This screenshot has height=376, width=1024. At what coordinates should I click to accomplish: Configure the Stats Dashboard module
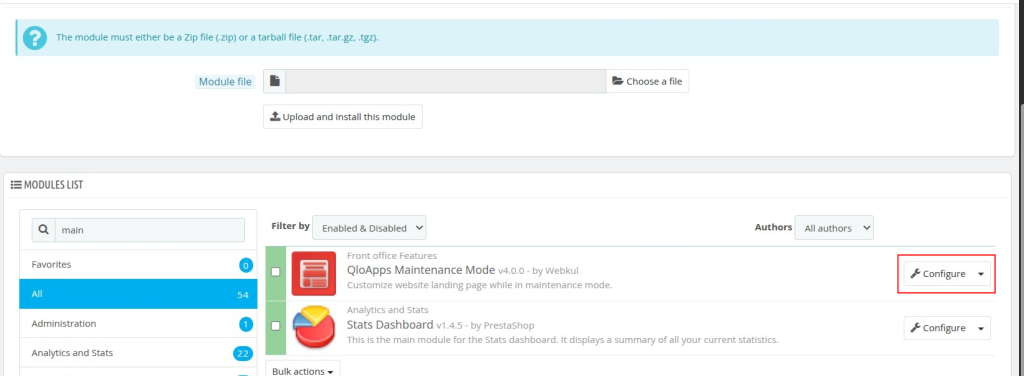938,328
